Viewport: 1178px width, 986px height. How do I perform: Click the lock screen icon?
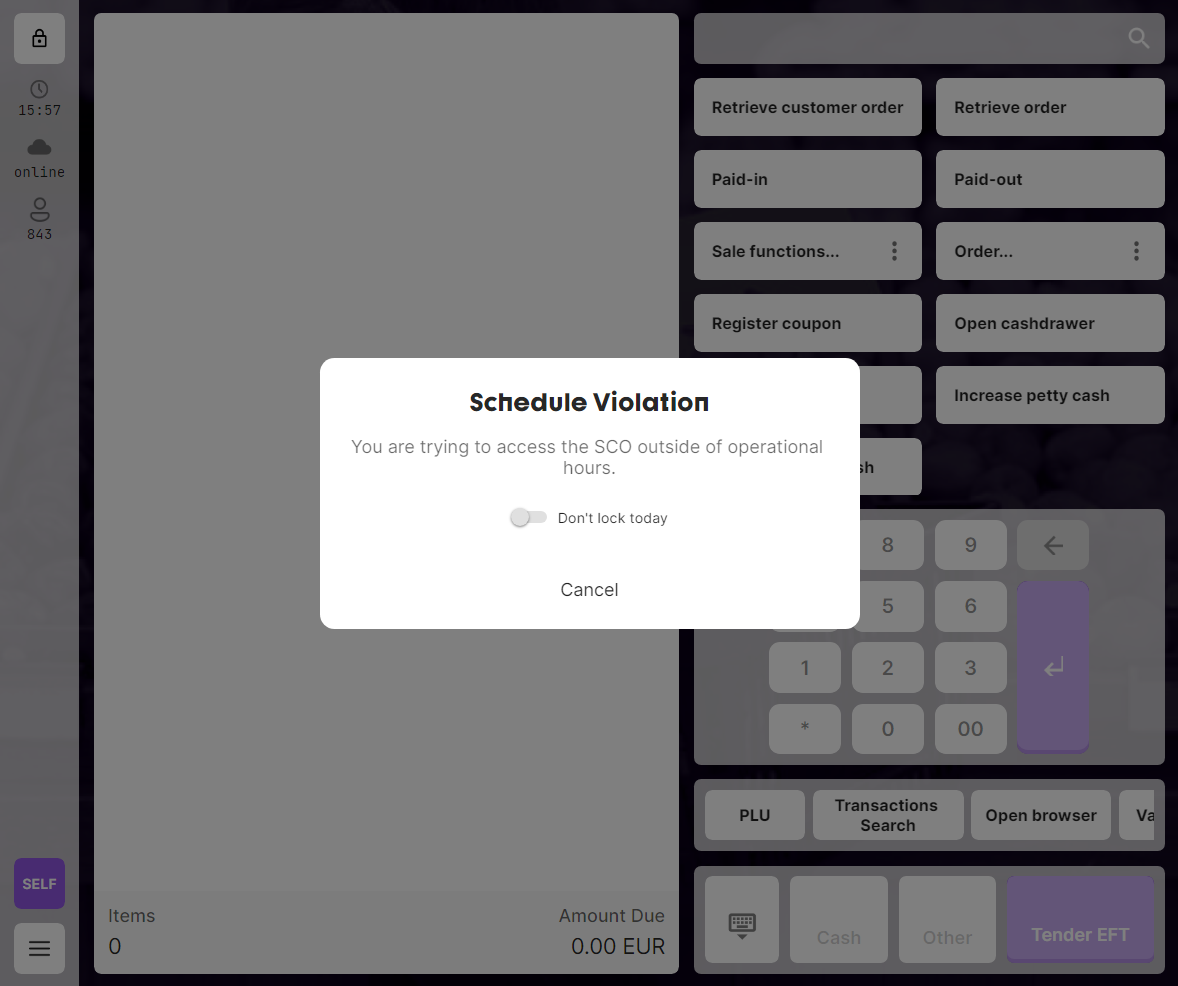coord(39,38)
